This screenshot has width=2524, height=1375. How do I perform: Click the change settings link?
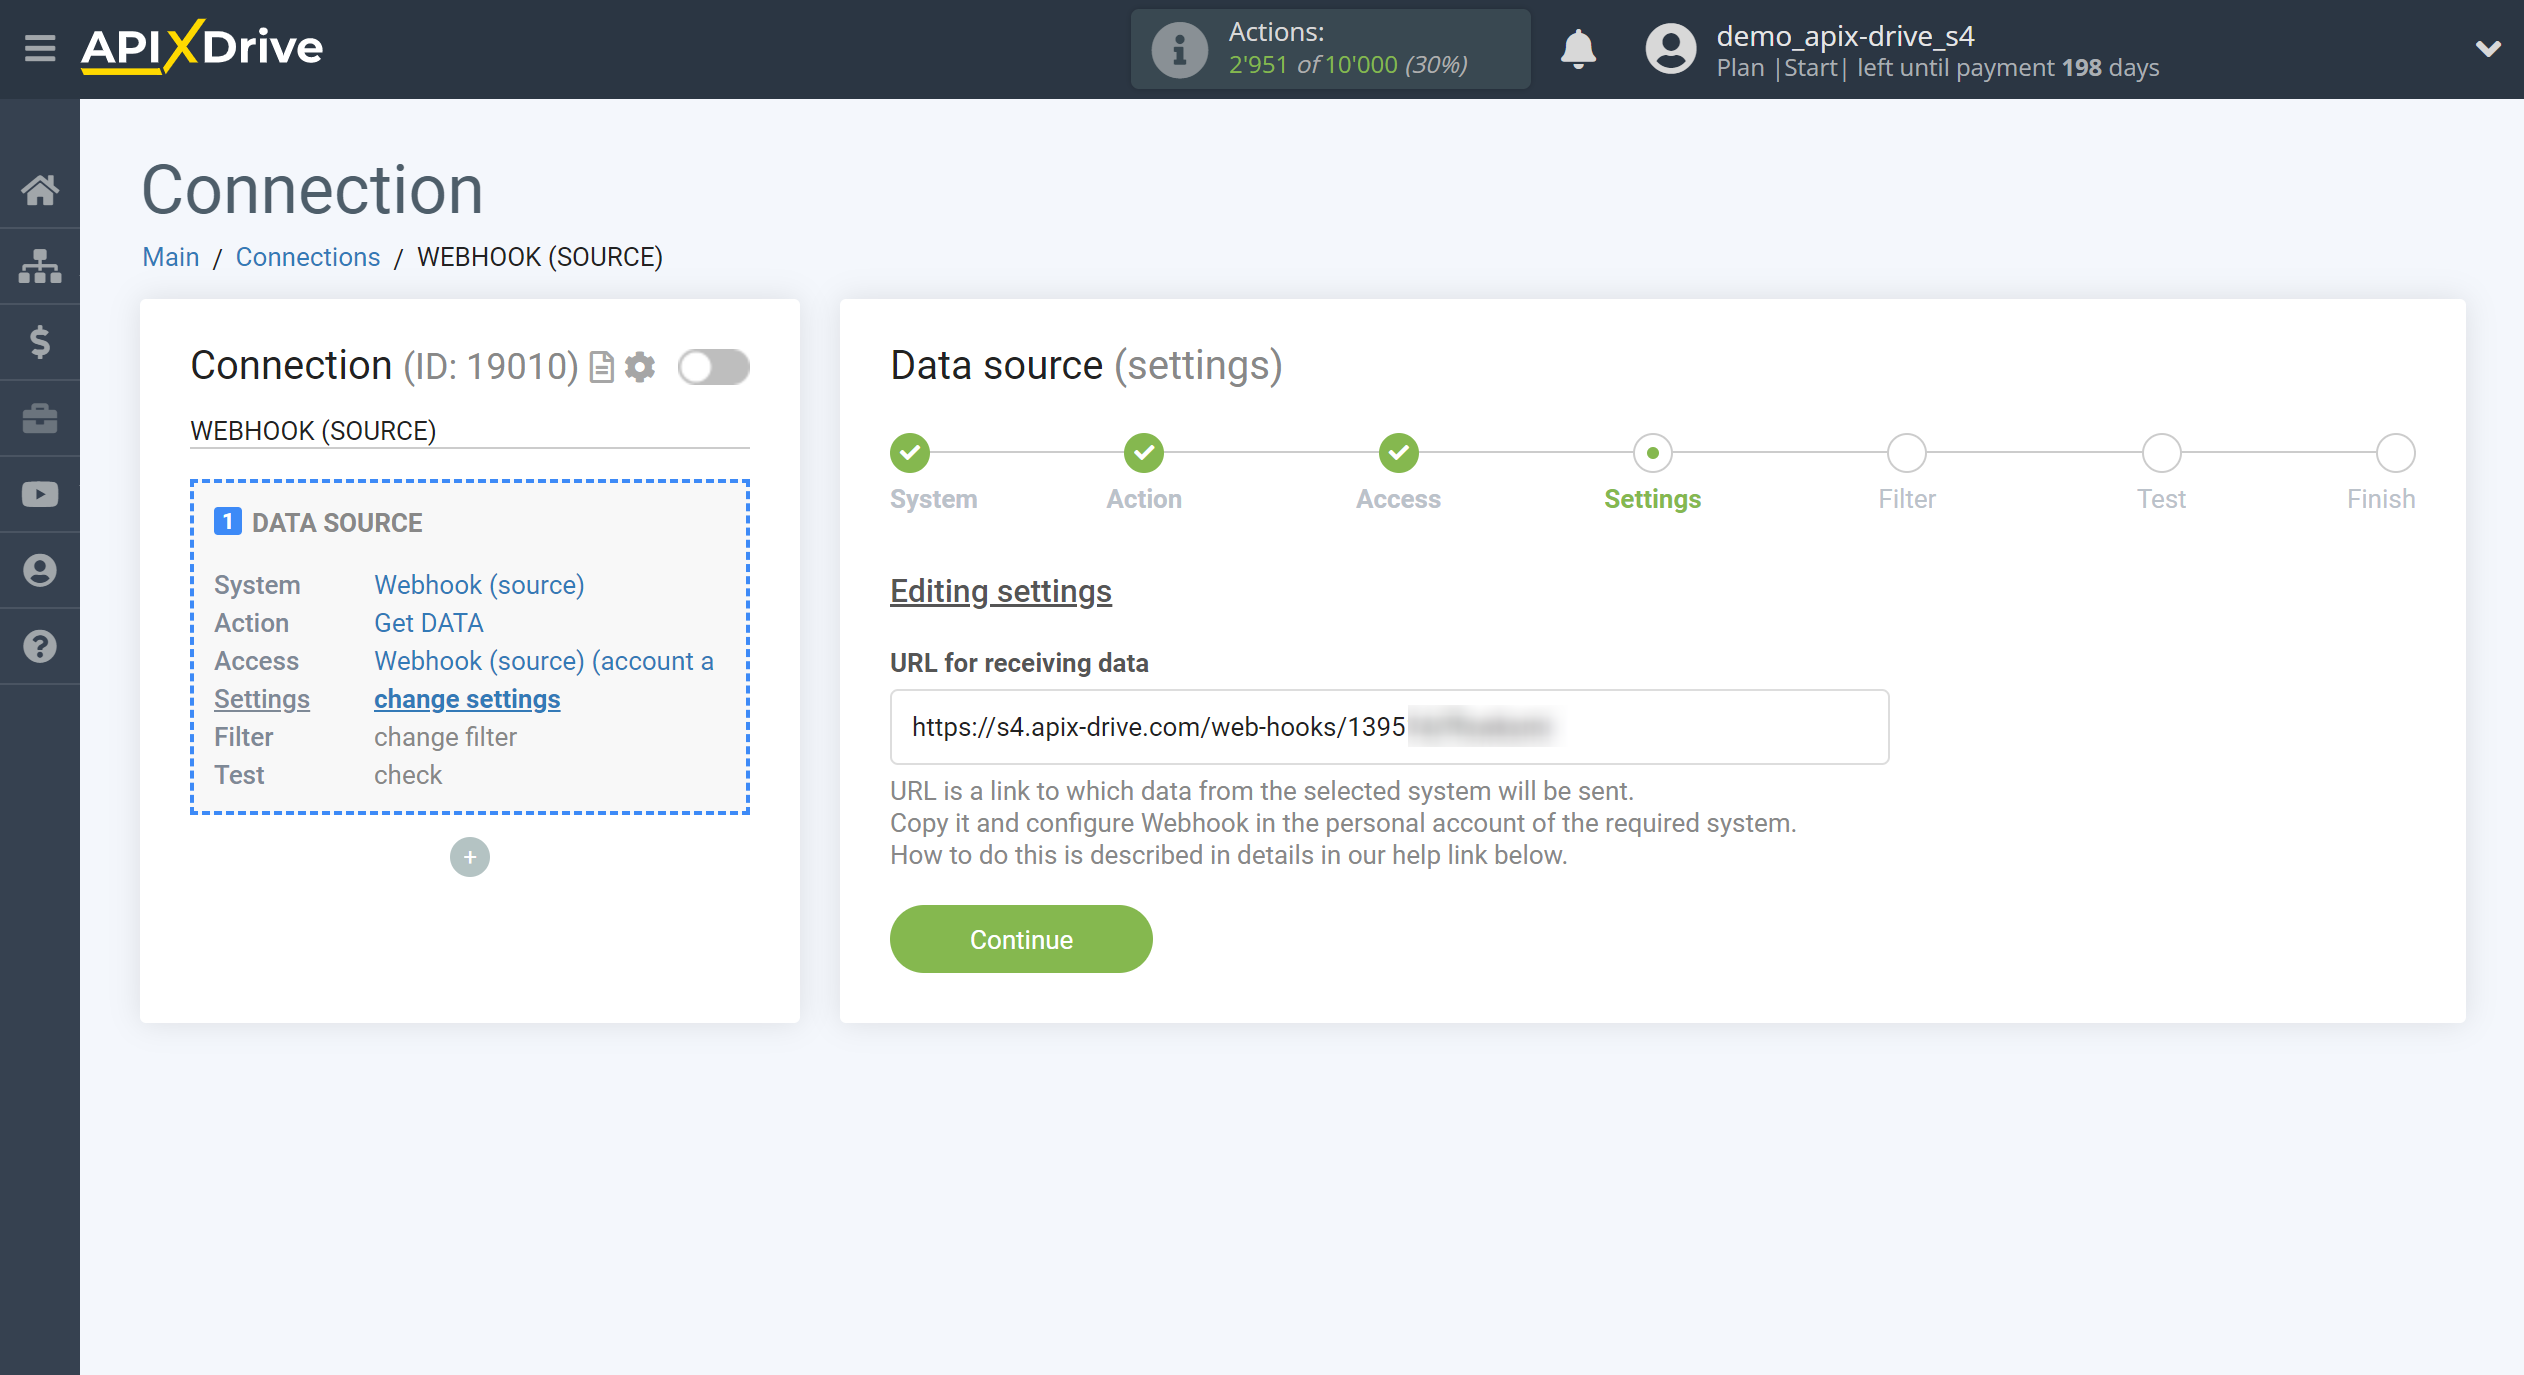(467, 699)
